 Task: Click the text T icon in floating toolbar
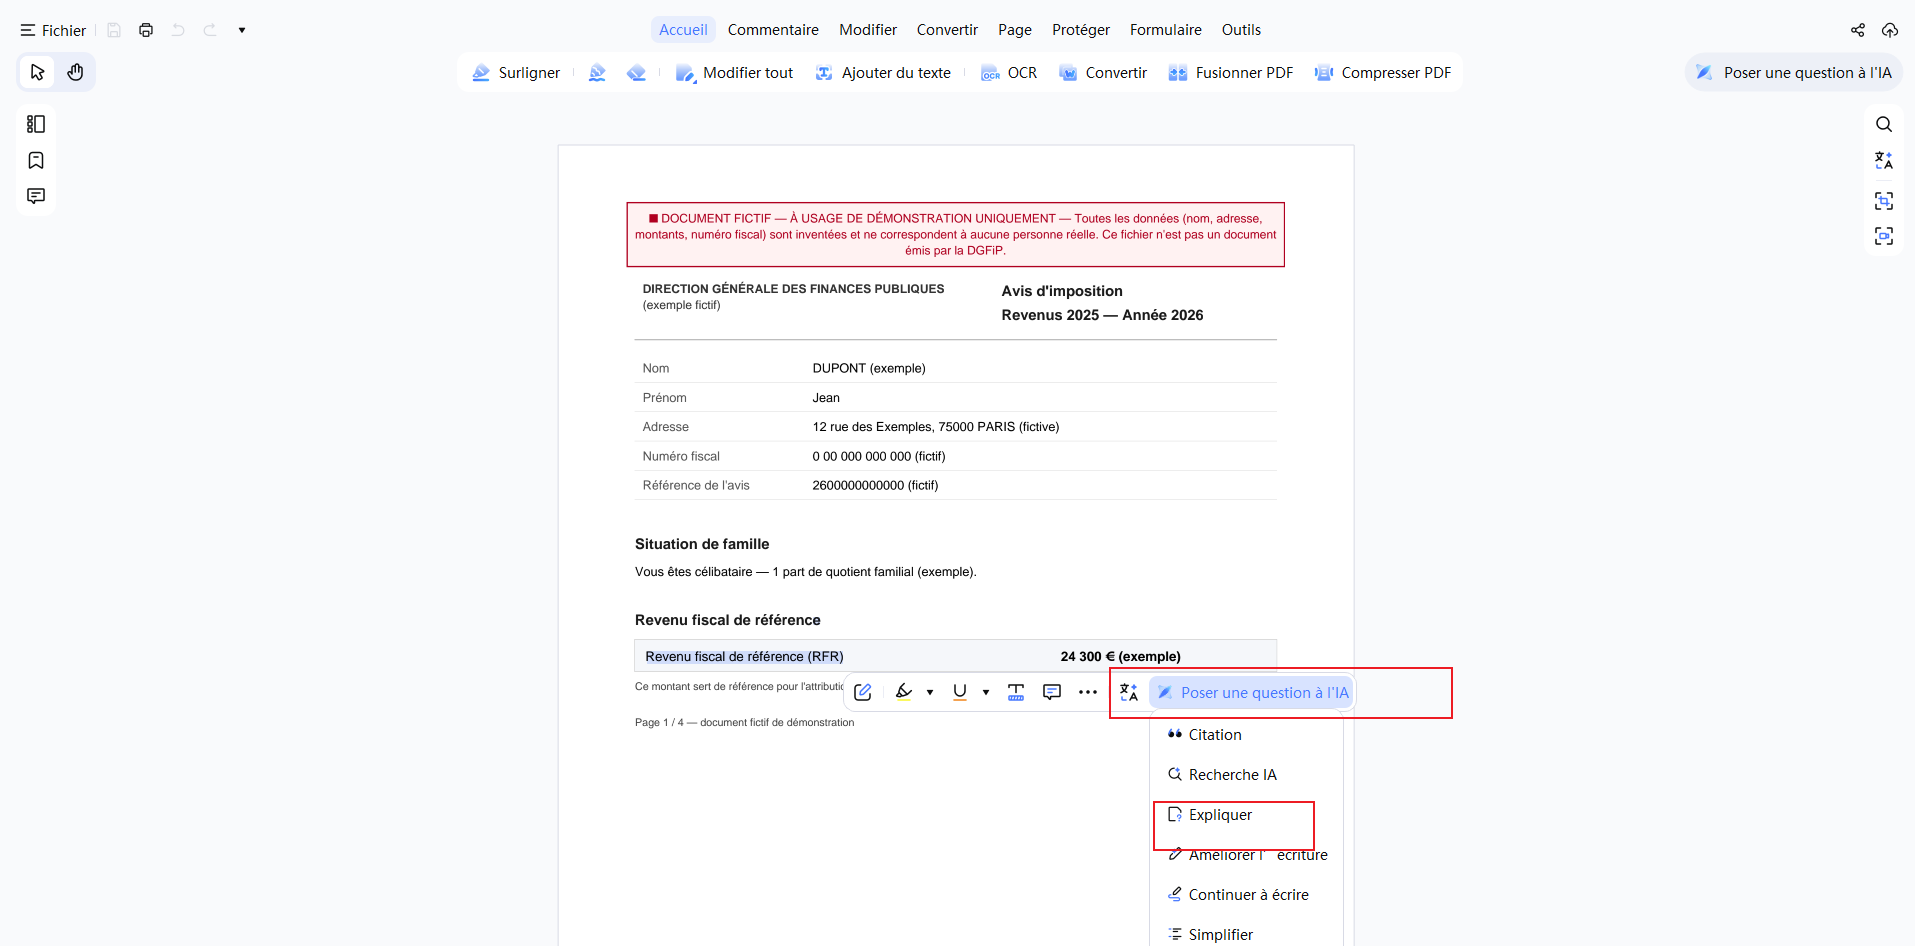(1016, 692)
